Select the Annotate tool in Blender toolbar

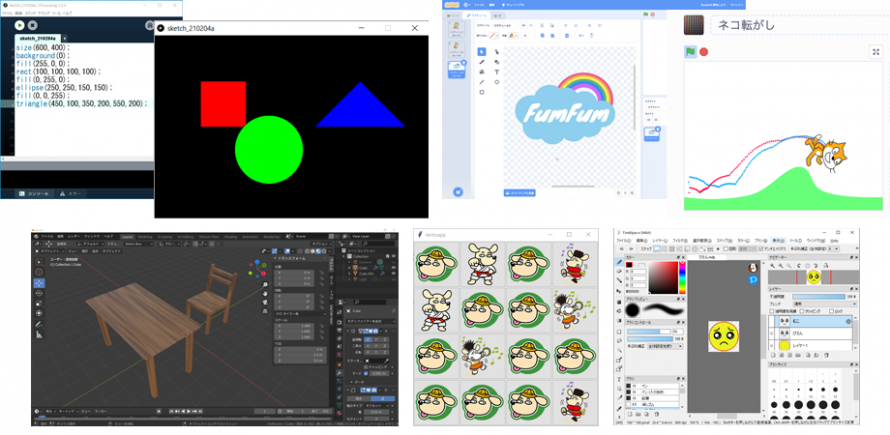coord(39,324)
